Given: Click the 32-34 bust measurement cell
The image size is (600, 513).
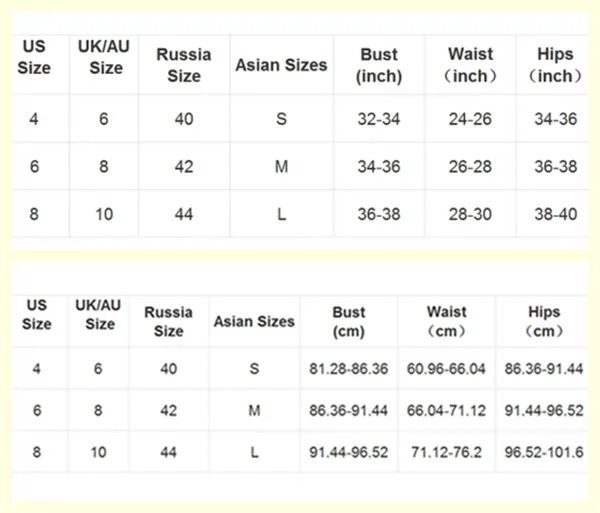Looking at the screenshot, I should [x=379, y=119].
